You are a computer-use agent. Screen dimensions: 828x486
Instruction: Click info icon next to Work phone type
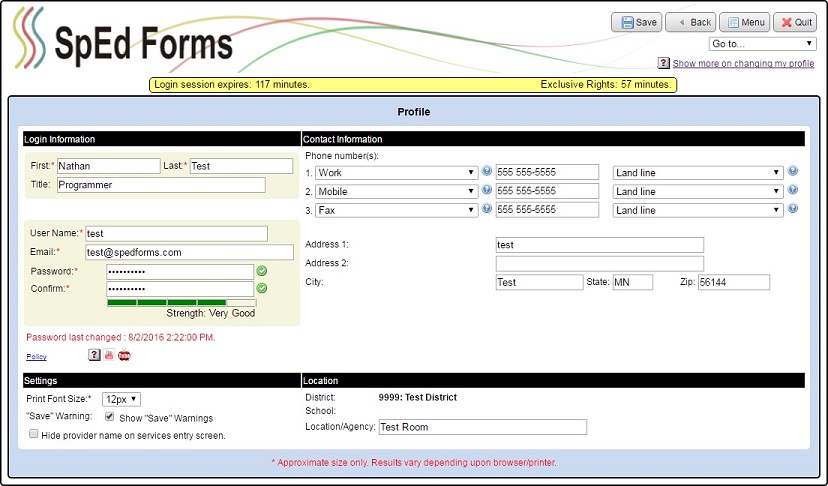coord(487,172)
